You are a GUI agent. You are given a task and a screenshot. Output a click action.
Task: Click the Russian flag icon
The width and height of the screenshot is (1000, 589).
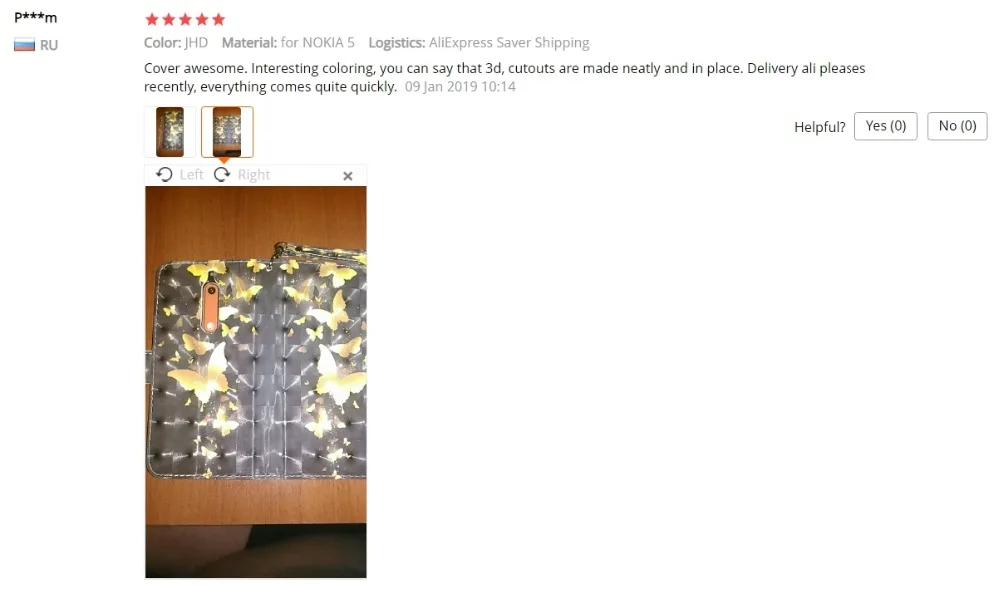24,45
